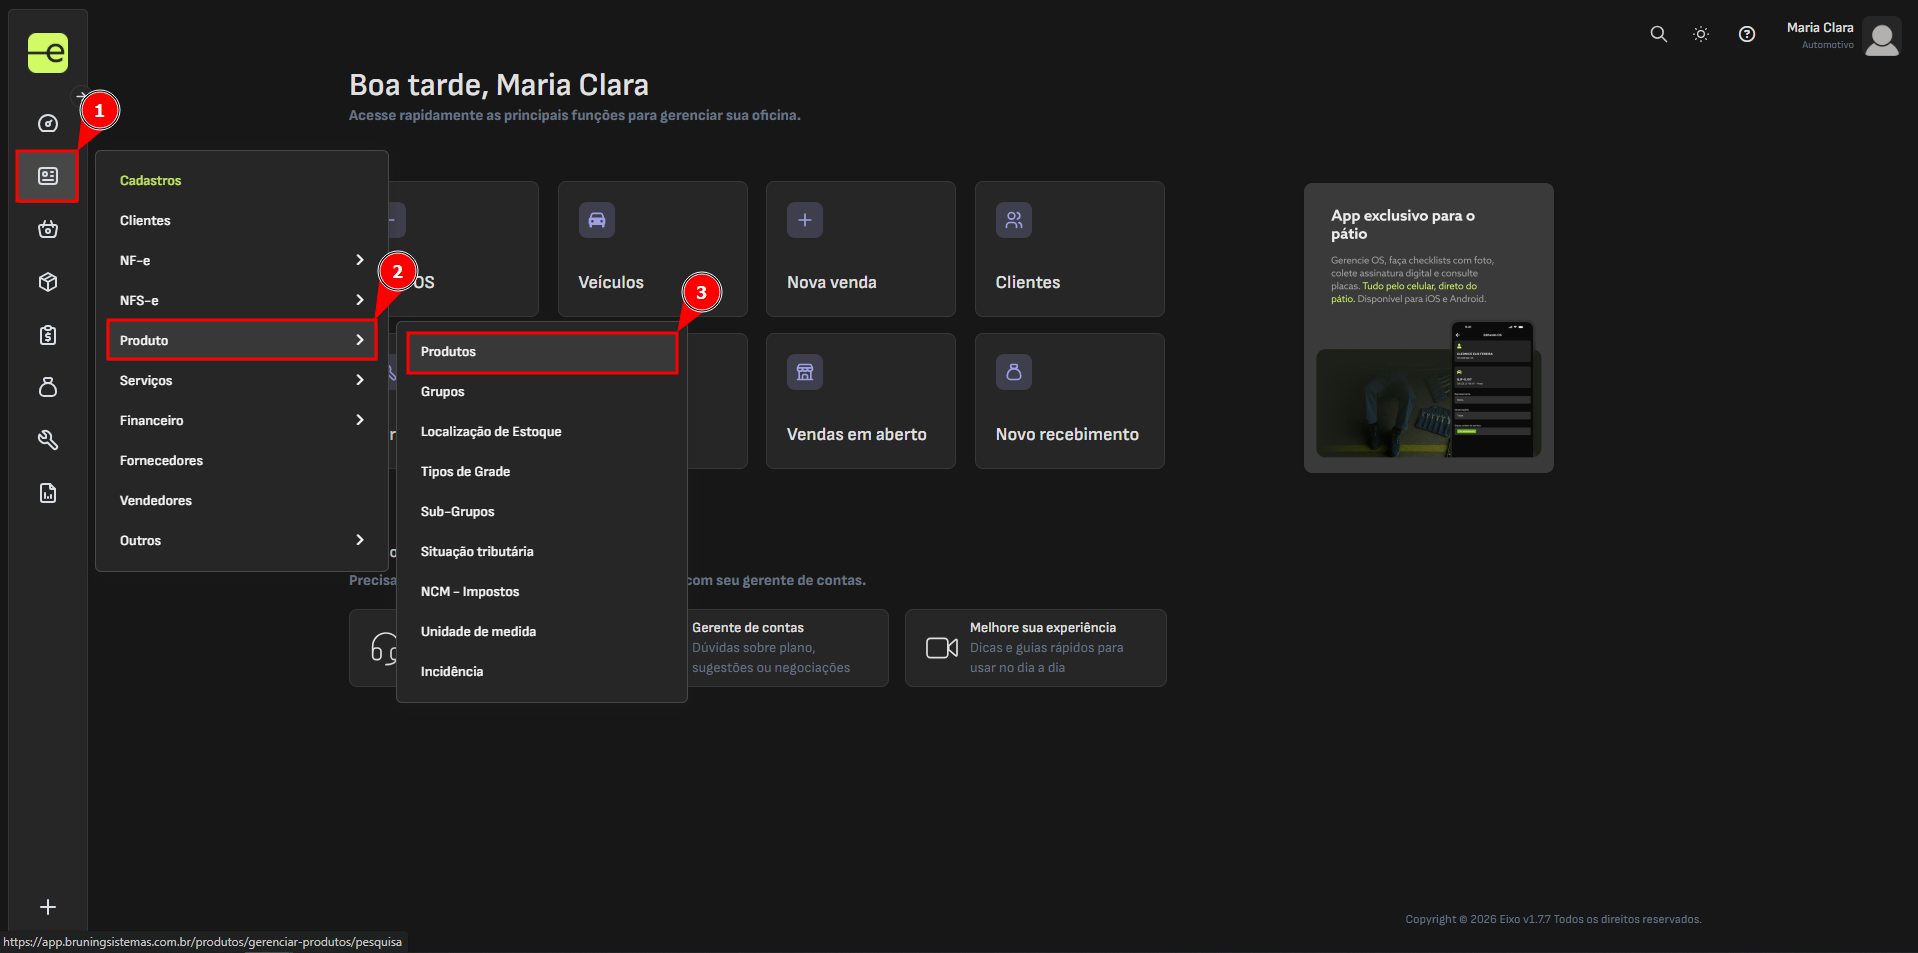Screen dimensions: 1918x953
Task: Choose NCM - Impostos menu entry
Action: [x=470, y=592]
